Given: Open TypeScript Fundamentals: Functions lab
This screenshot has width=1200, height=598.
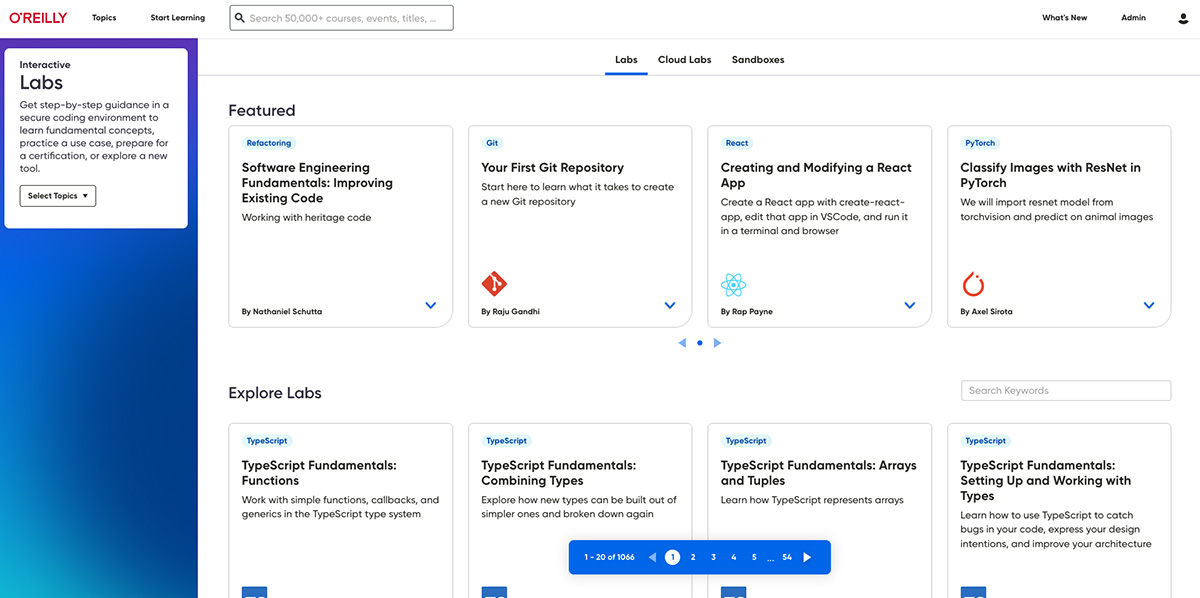Looking at the screenshot, I should pyautogui.click(x=319, y=473).
